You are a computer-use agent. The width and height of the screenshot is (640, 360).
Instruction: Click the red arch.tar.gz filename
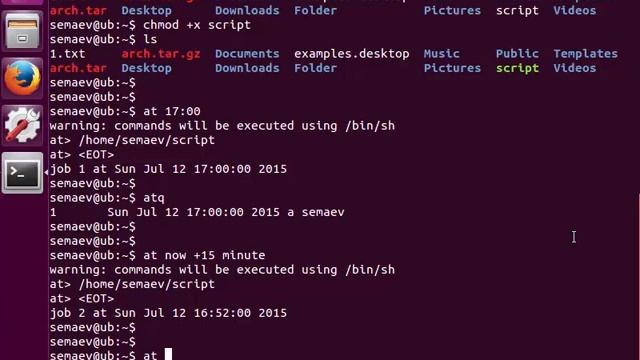[x=161, y=54]
